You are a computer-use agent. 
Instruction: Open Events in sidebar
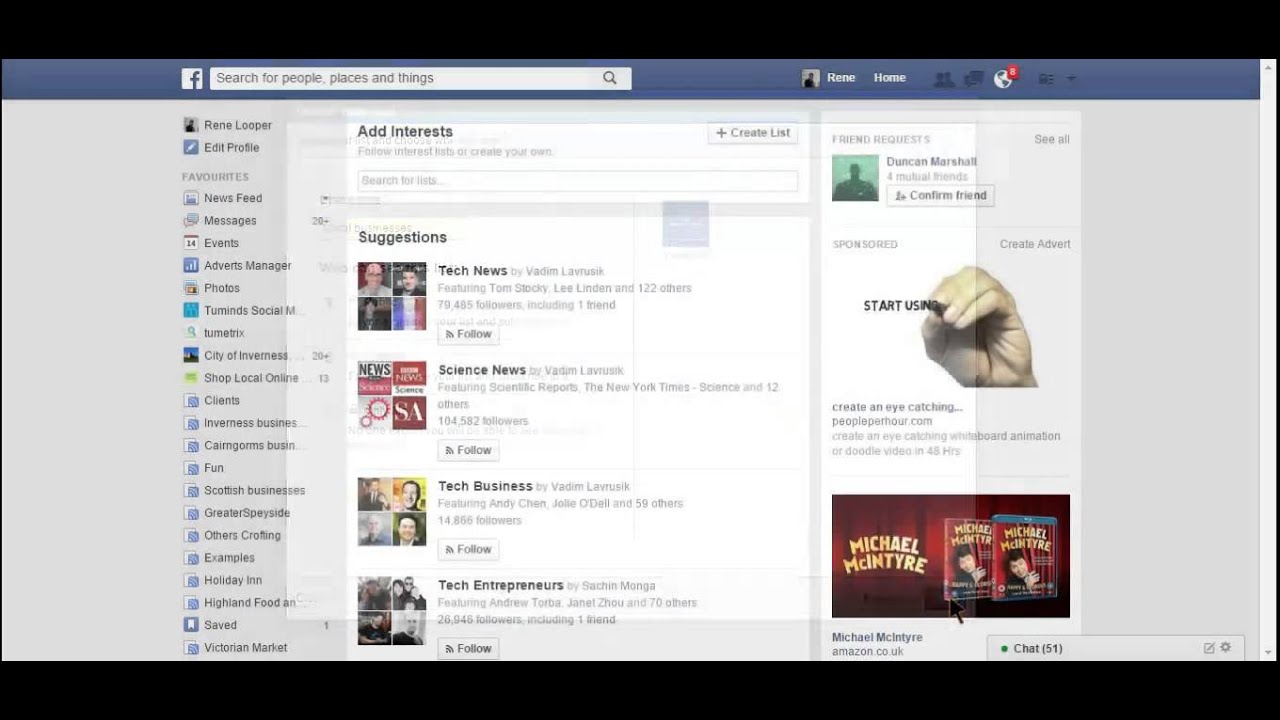tap(221, 243)
